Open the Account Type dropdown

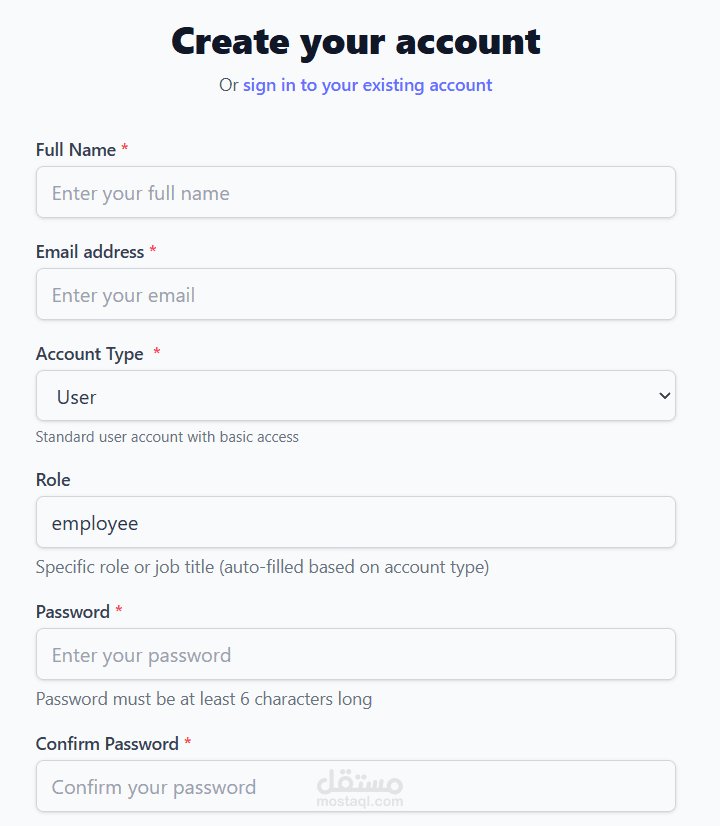click(355, 395)
